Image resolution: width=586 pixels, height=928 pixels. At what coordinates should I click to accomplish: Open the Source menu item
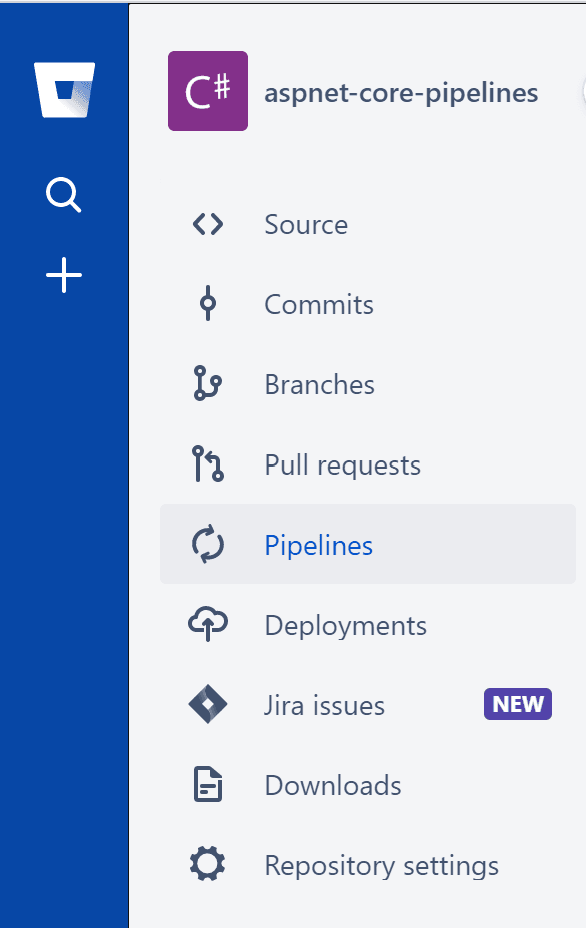pos(306,224)
